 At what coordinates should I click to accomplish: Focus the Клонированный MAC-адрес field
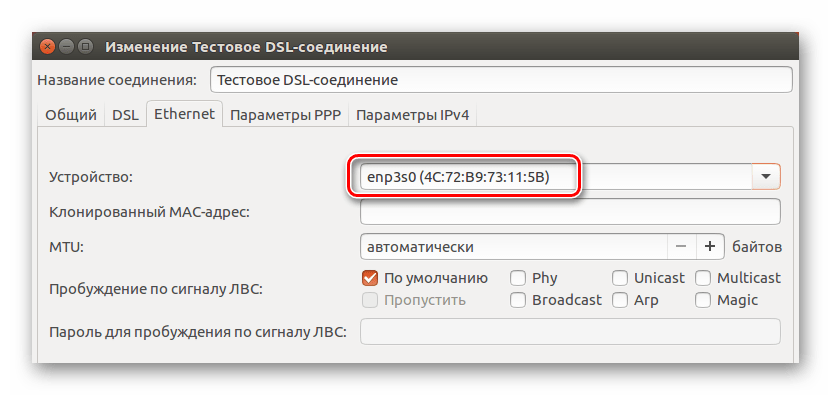pyautogui.click(x=570, y=212)
